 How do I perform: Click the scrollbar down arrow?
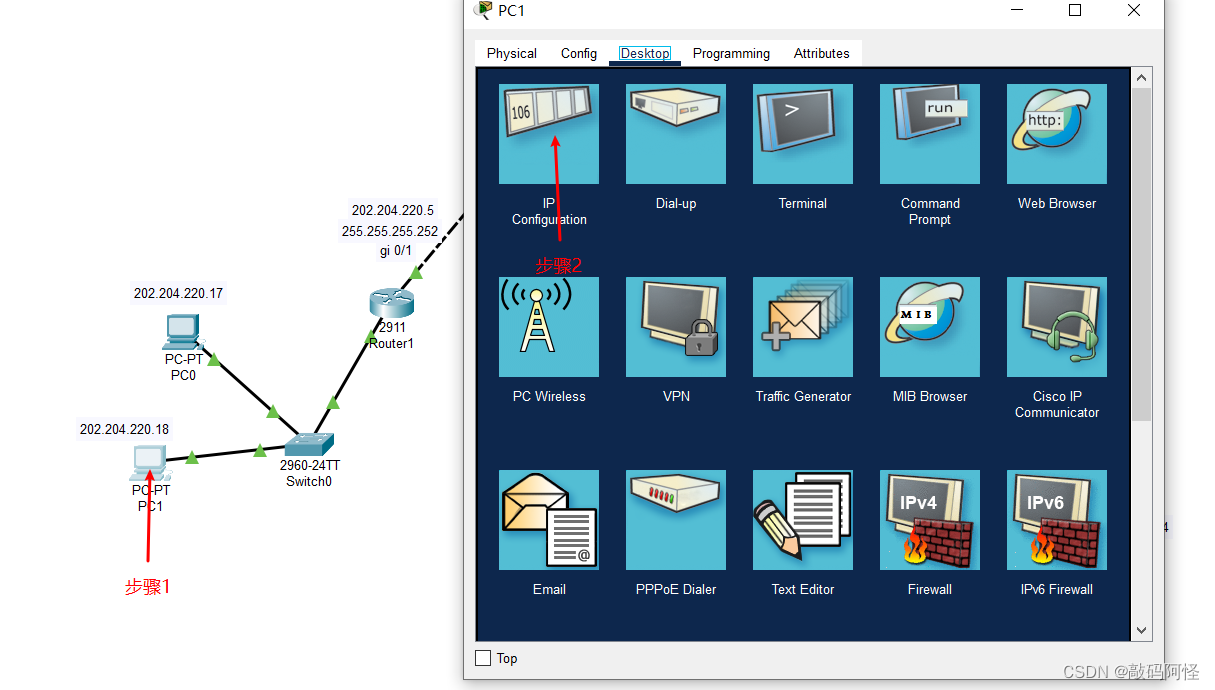click(x=1142, y=631)
